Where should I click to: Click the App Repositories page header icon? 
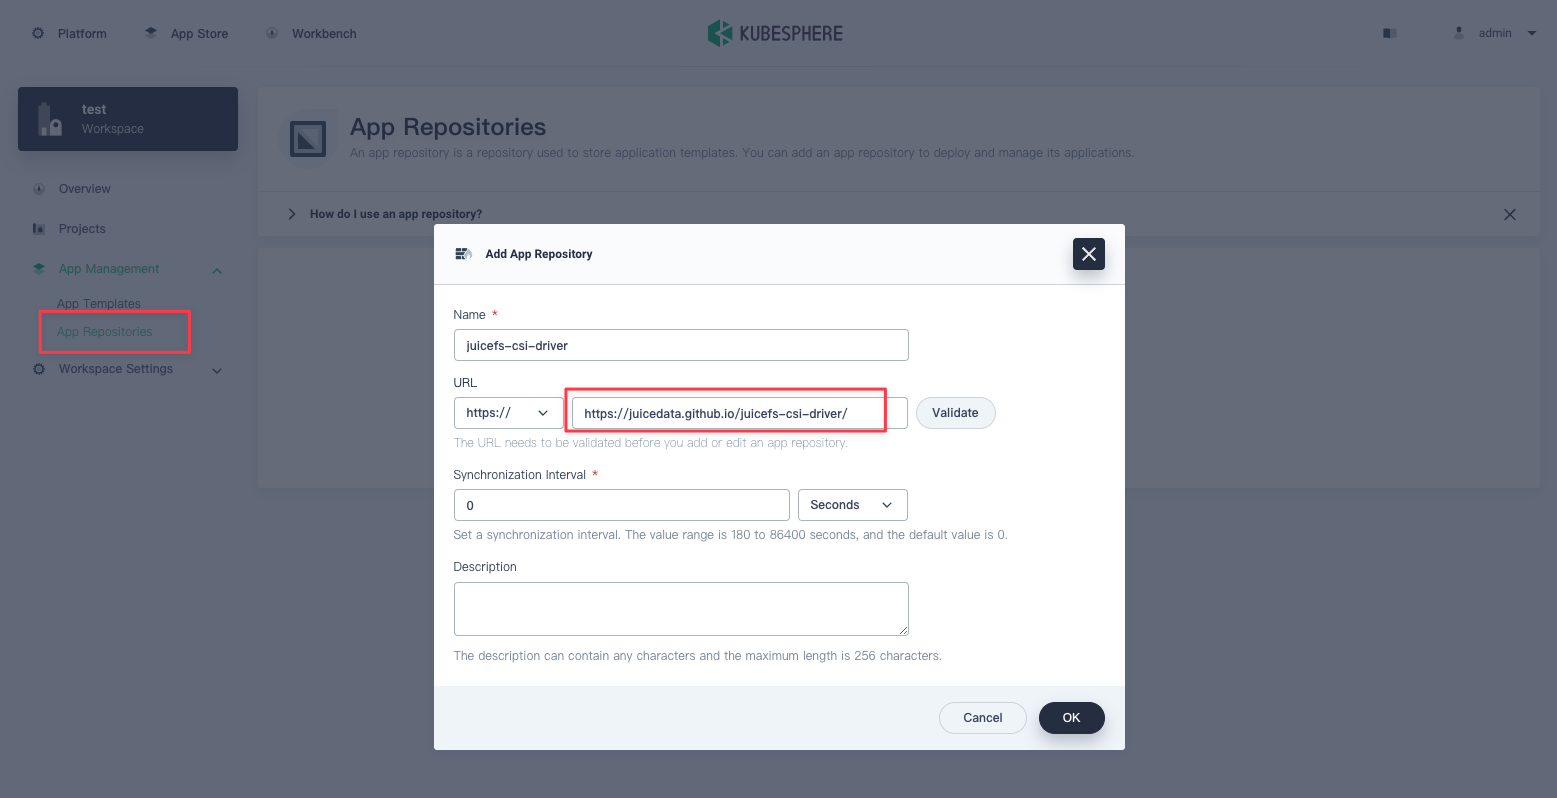pos(308,138)
